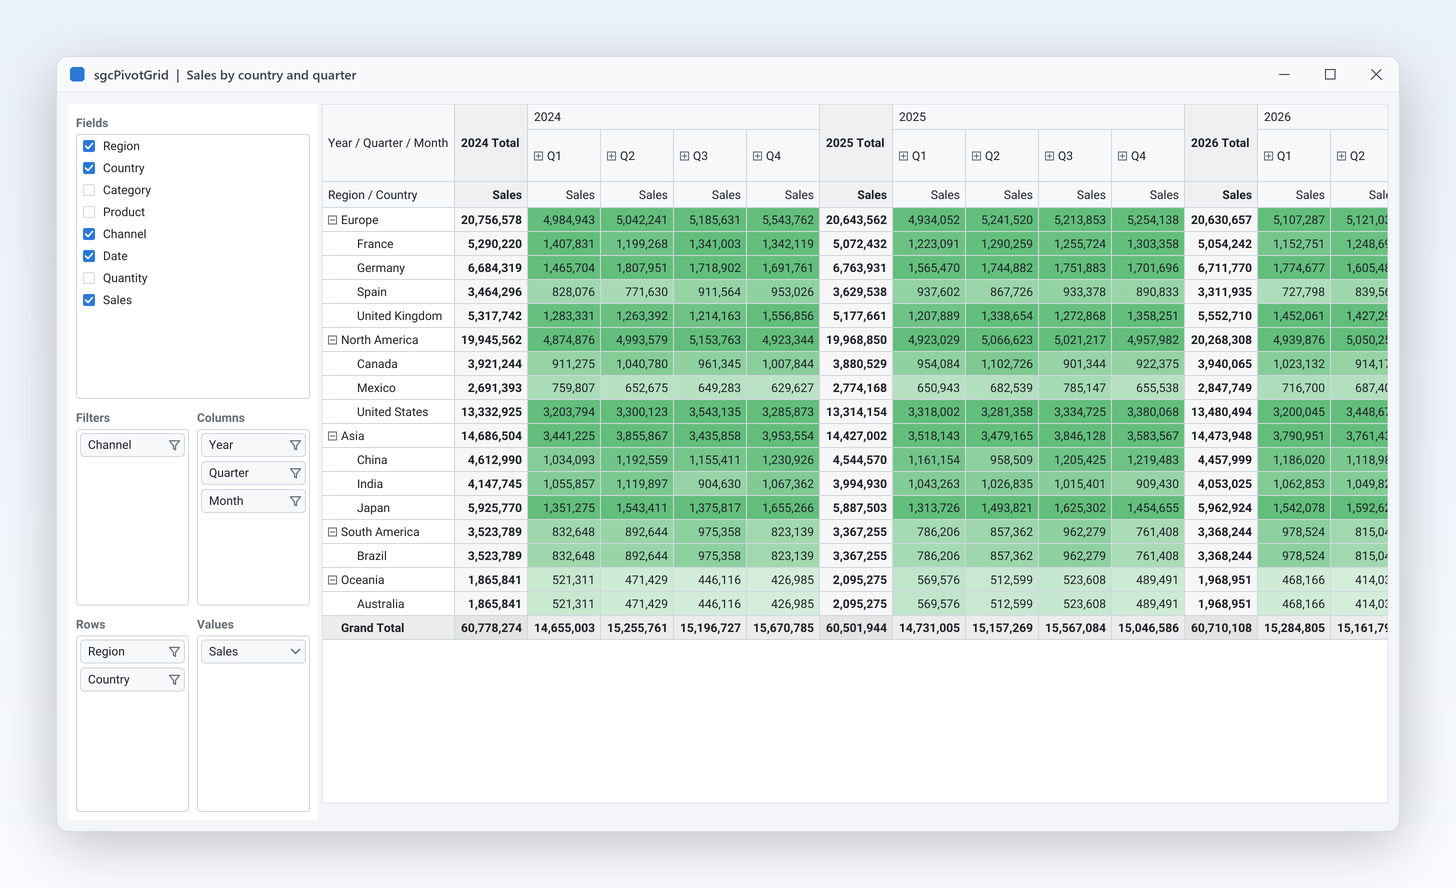Screen dimensions: 1456x888
Task: Select the 2024 Total column header
Action: tap(491, 143)
